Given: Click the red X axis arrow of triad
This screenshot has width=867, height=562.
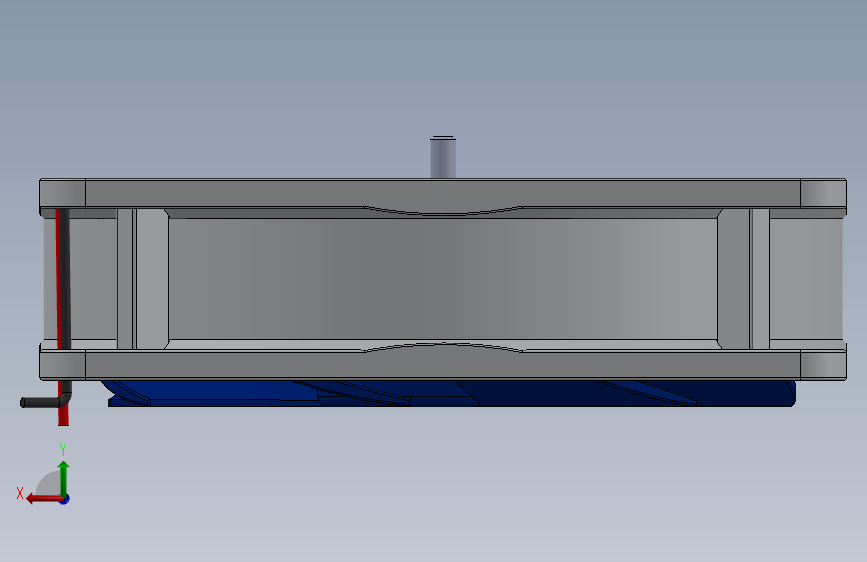Looking at the screenshot, I should click(x=43, y=499).
